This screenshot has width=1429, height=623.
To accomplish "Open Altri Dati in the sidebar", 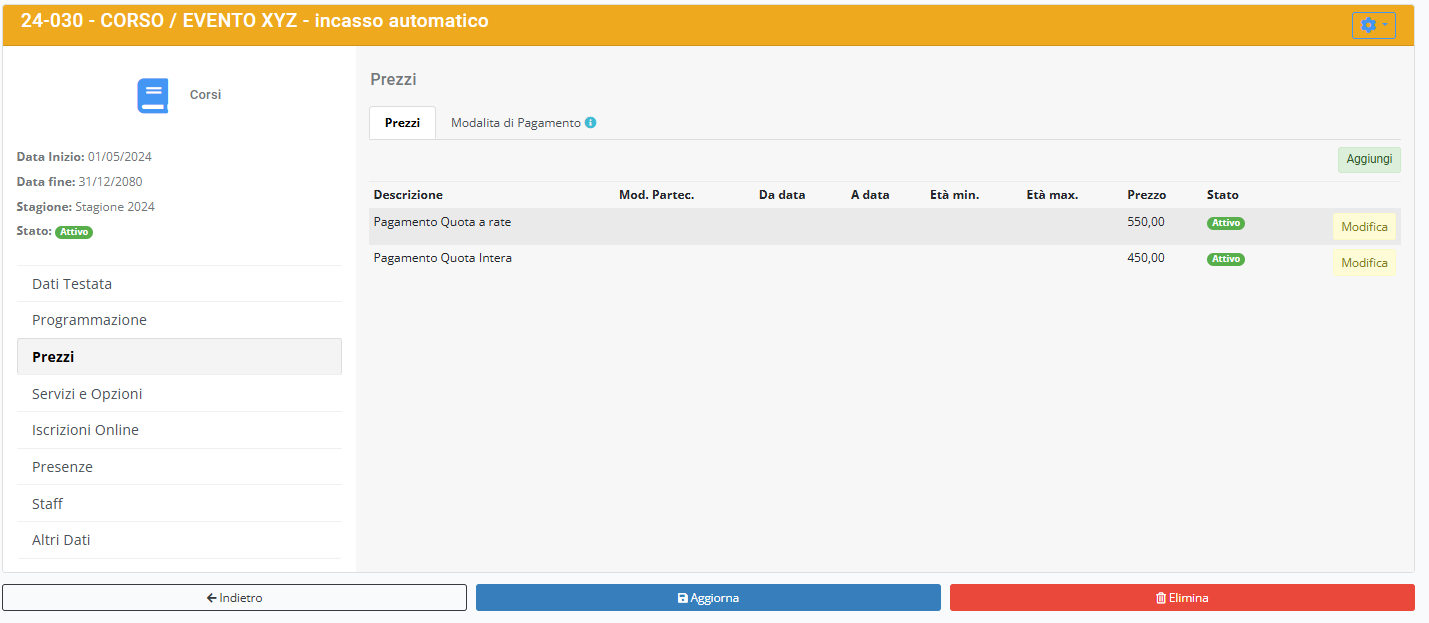I will 61,540.
